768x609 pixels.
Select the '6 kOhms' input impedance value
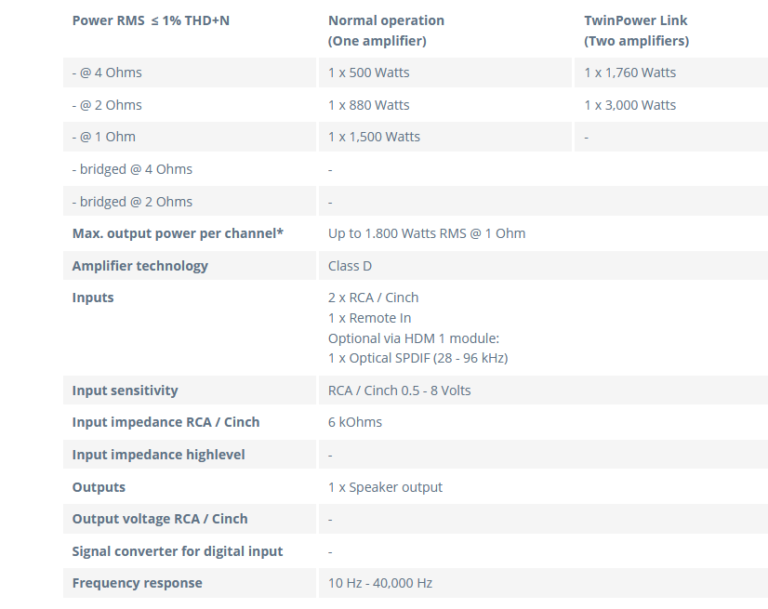pos(355,422)
